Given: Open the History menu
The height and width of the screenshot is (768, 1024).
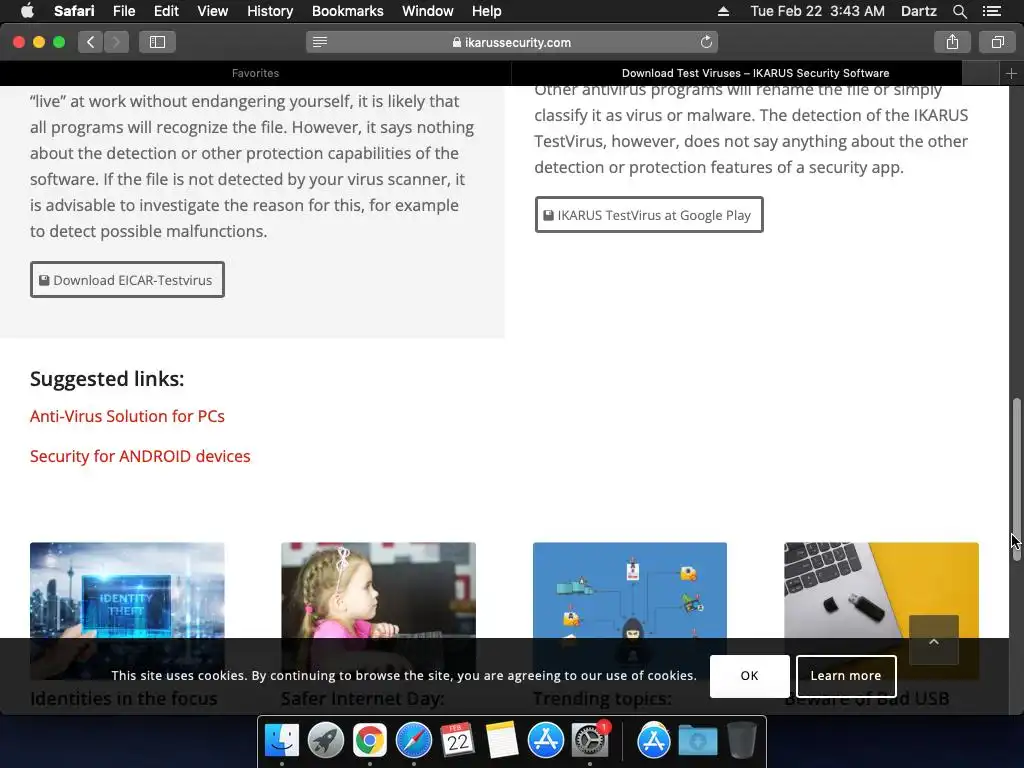Looking at the screenshot, I should (x=270, y=11).
